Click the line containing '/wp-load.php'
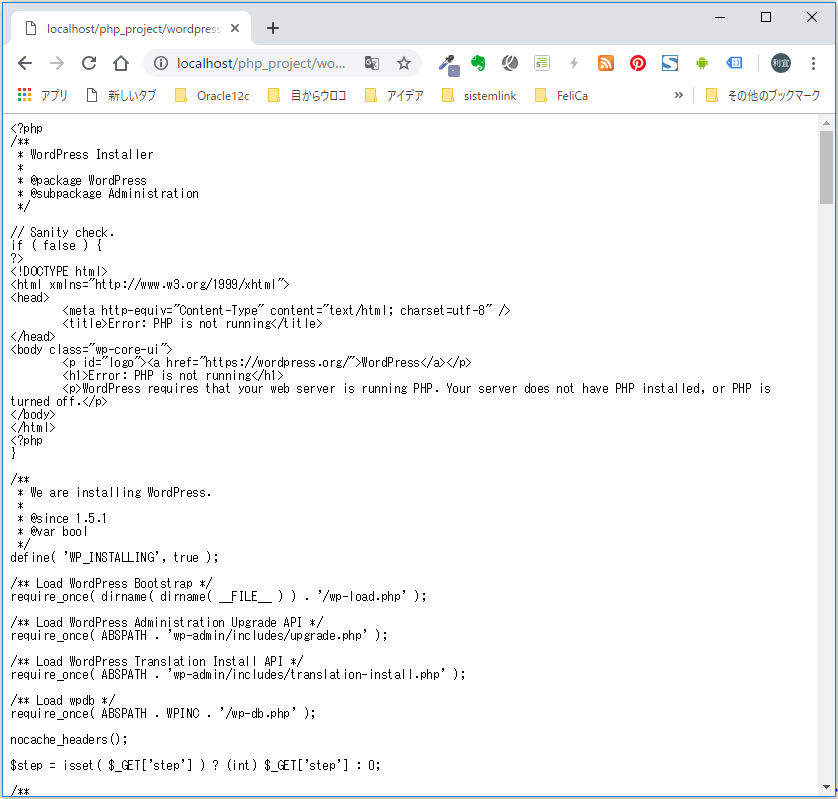The width and height of the screenshot is (838, 799). [219, 596]
